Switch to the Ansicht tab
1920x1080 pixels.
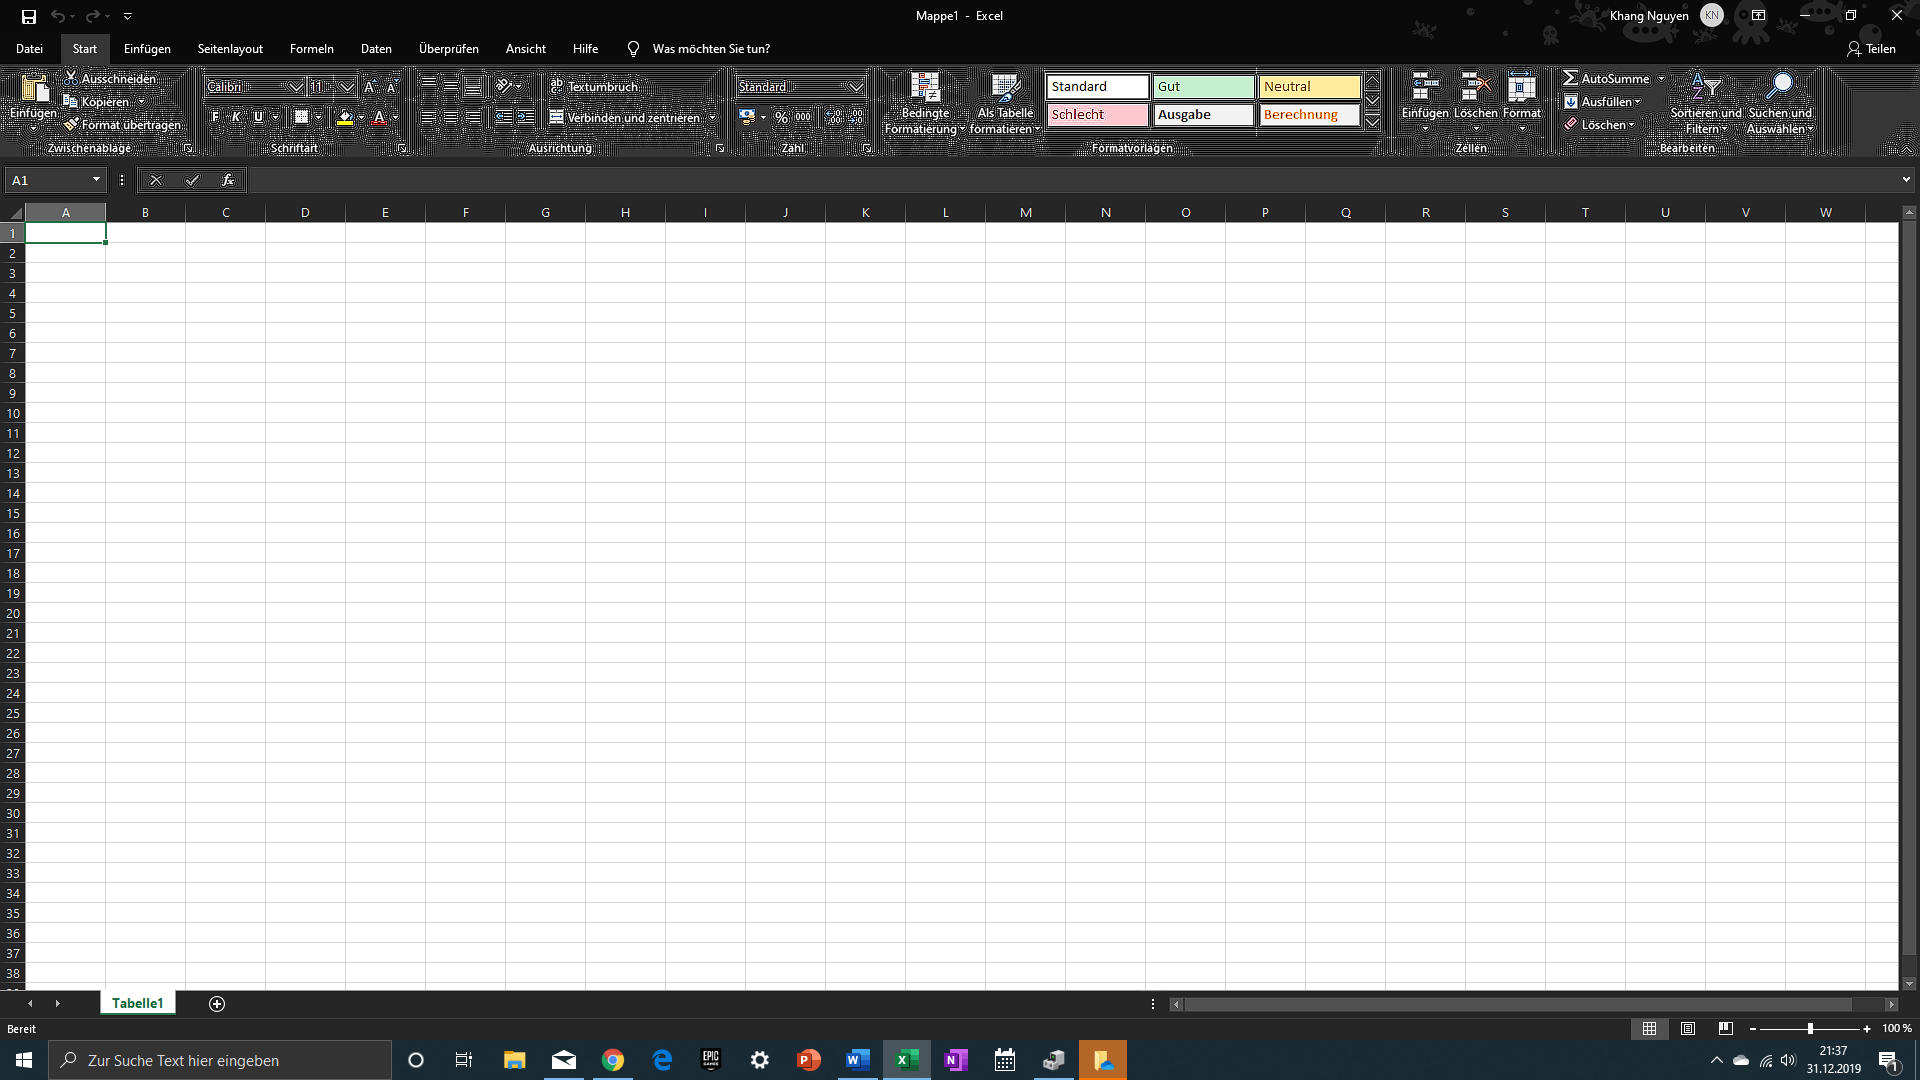point(525,48)
